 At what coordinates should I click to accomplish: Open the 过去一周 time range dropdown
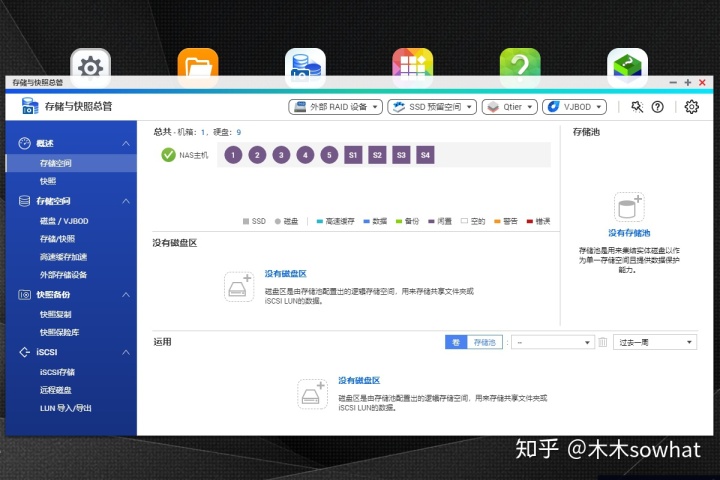click(x=655, y=342)
